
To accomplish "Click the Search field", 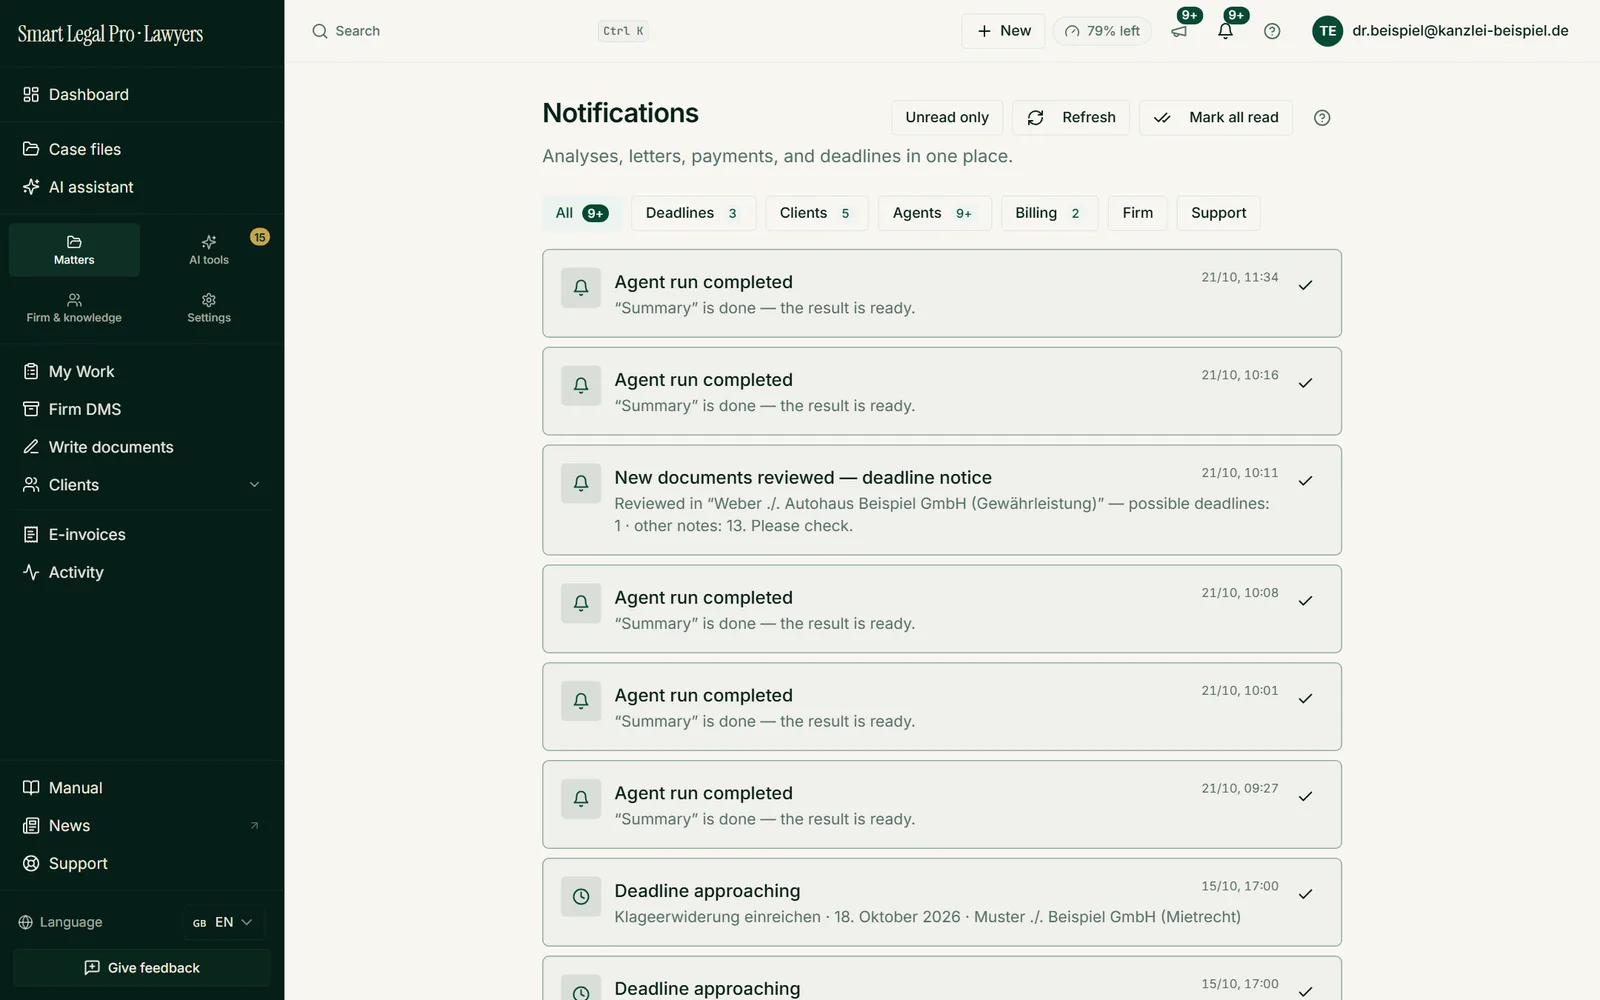I will 480,31.
